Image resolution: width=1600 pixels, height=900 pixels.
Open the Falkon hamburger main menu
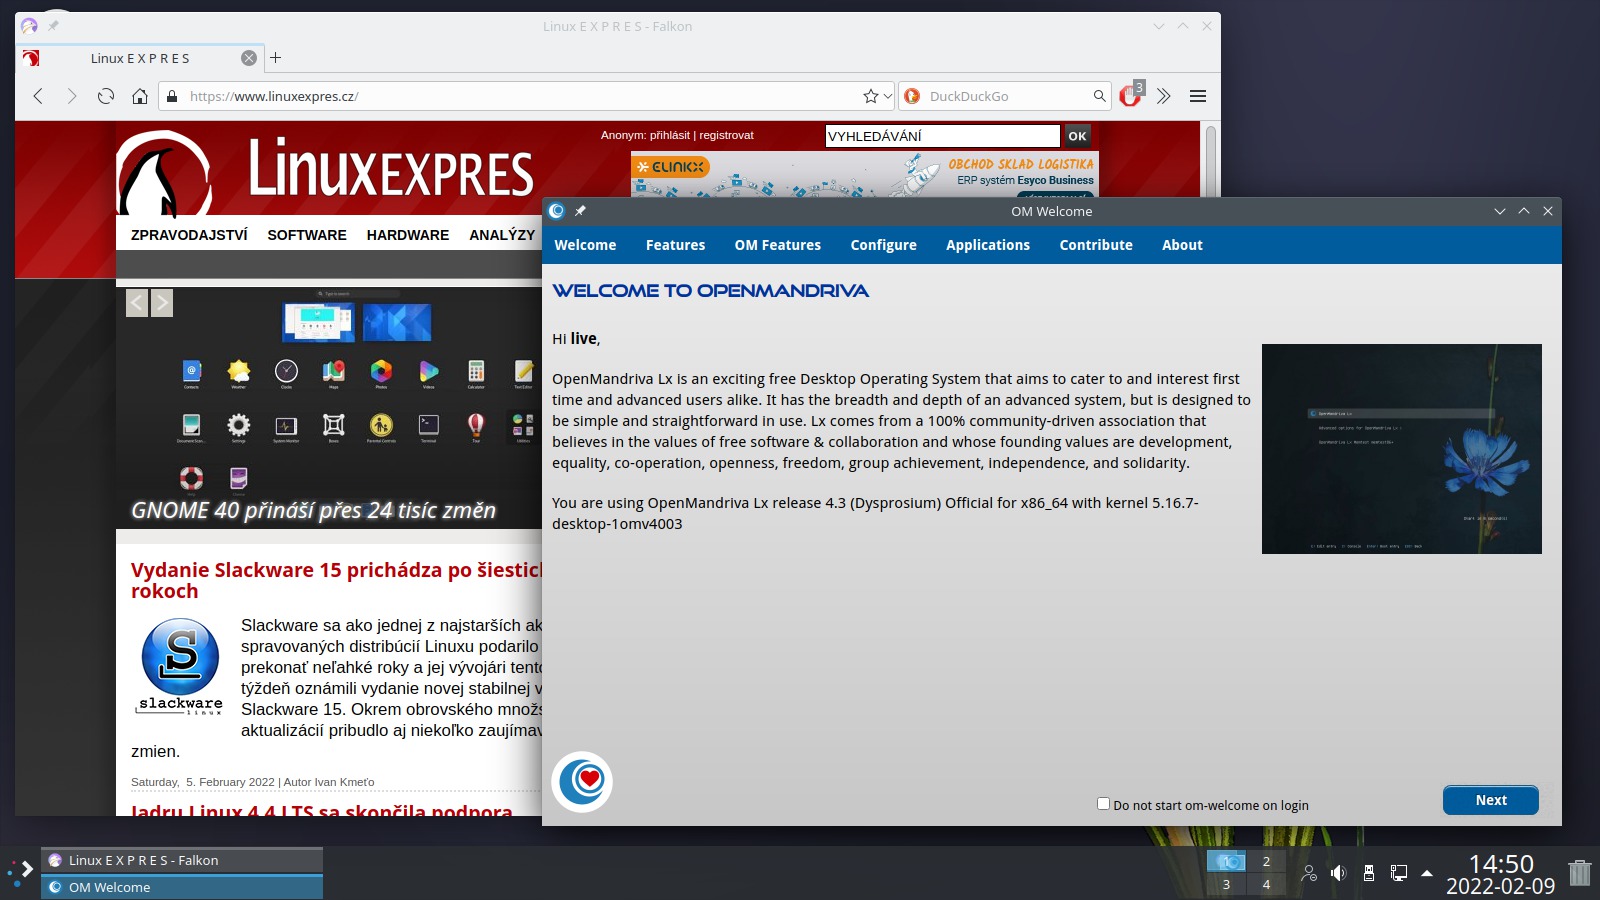click(x=1198, y=96)
